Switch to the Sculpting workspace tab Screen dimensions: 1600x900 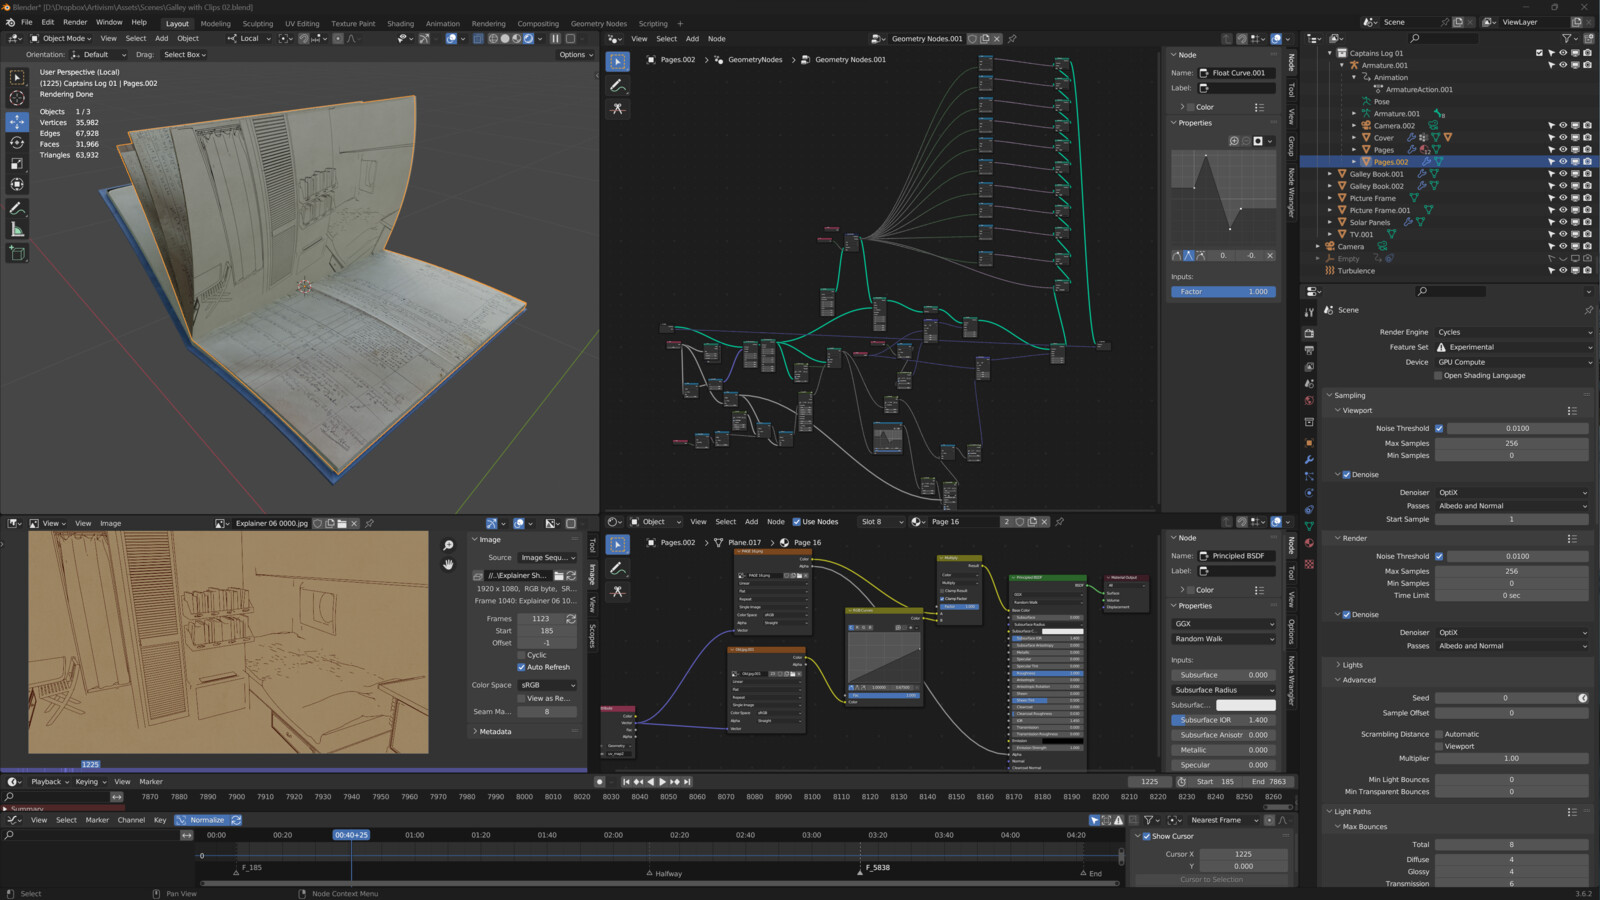(257, 24)
